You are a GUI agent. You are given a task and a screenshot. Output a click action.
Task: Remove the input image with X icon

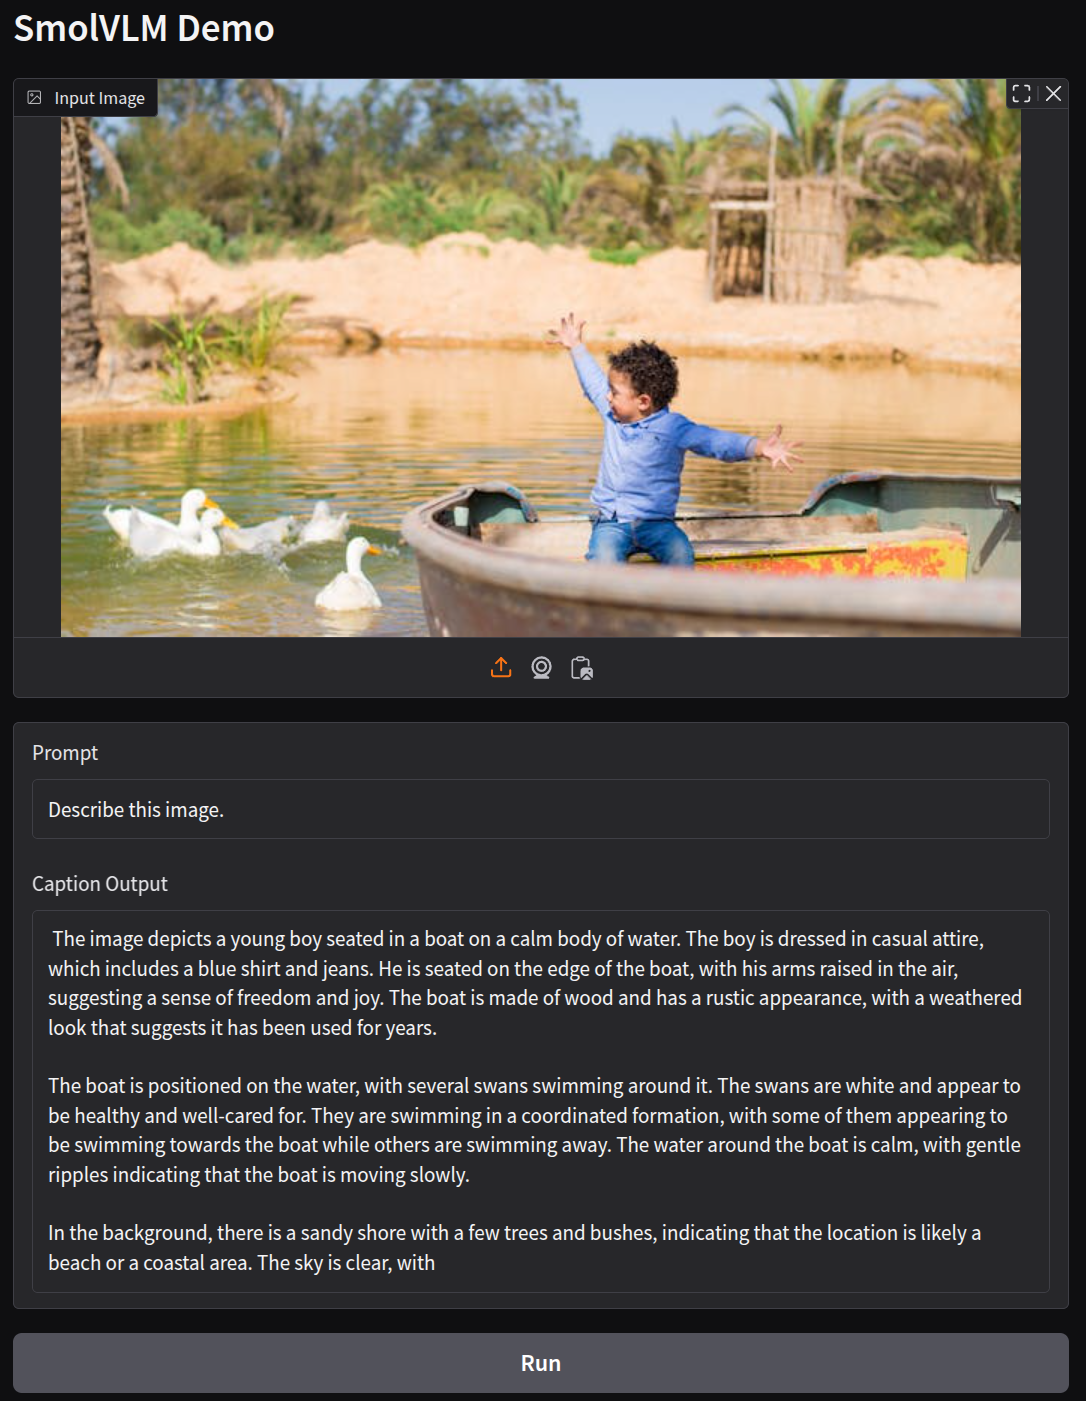point(1053,94)
